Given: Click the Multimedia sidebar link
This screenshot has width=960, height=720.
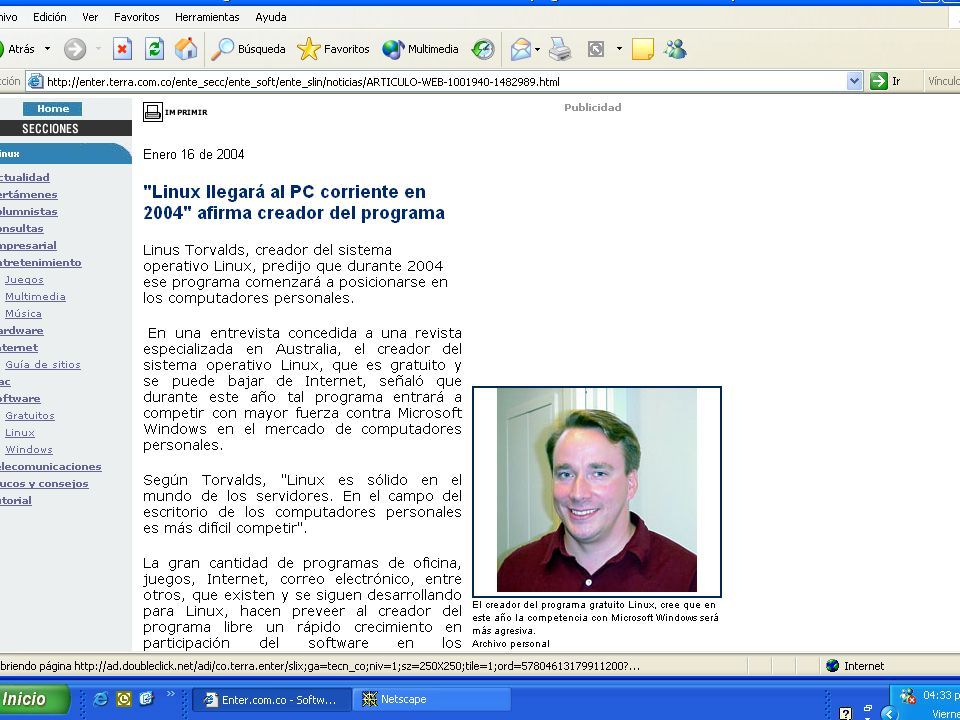Looking at the screenshot, I should (36, 297).
